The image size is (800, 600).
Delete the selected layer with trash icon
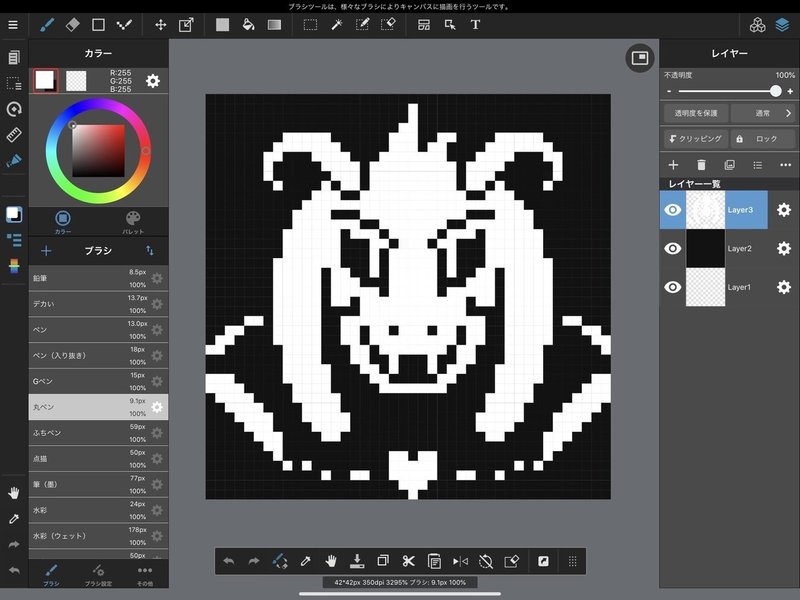pyautogui.click(x=702, y=164)
